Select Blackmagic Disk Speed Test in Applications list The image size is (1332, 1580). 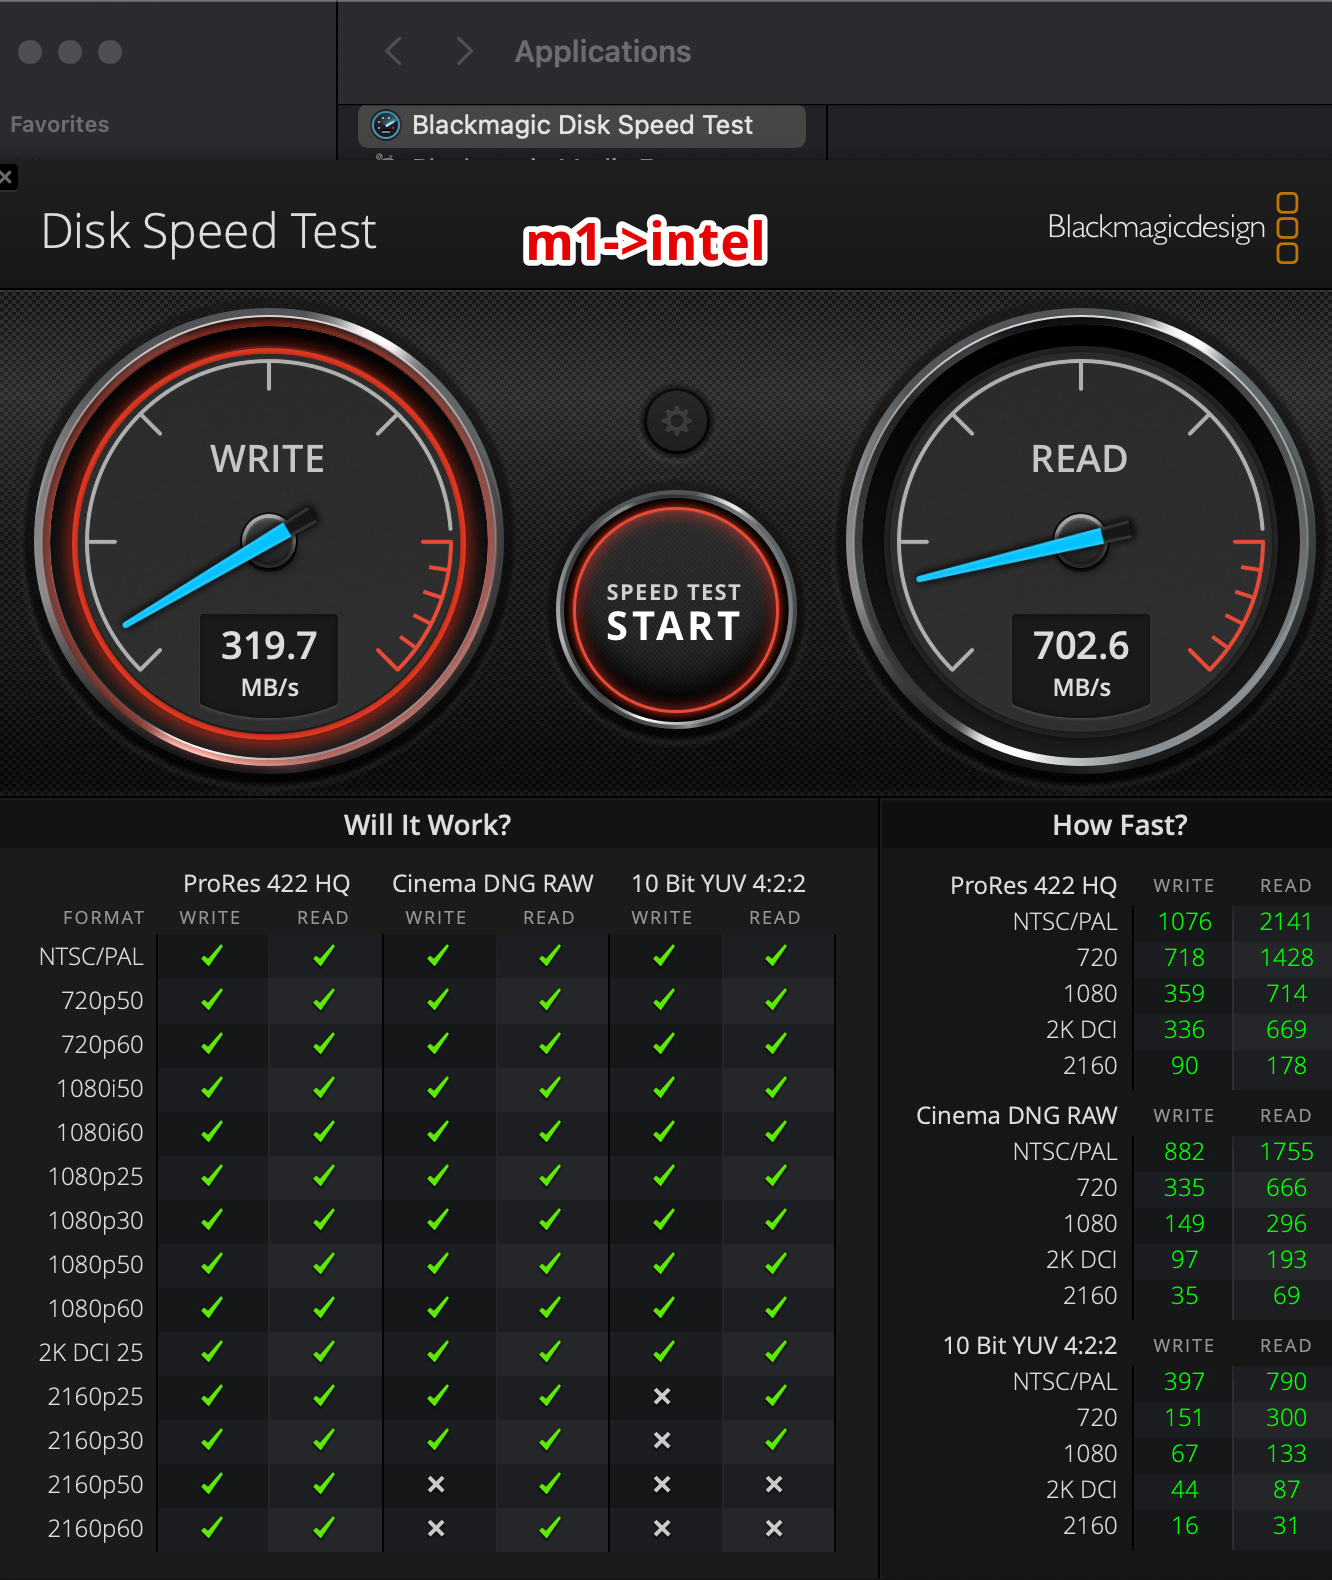(x=582, y=125)
